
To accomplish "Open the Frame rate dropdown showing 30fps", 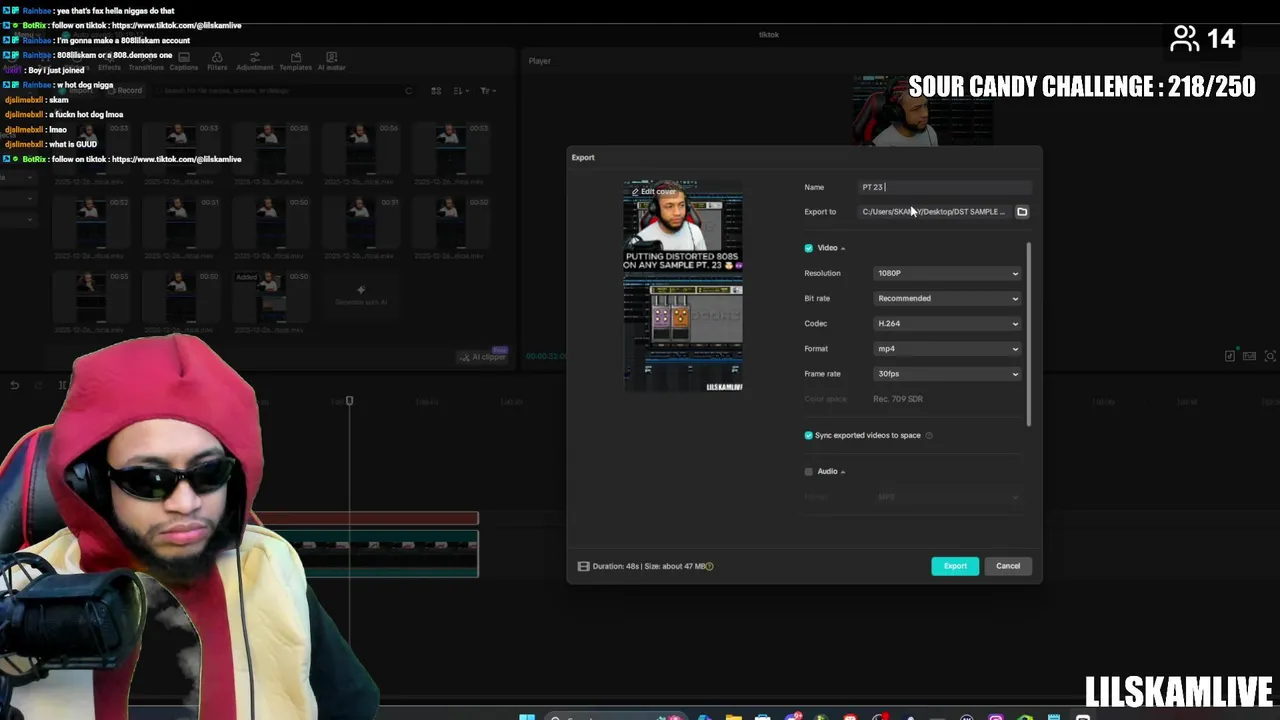I will coord(948,374).
